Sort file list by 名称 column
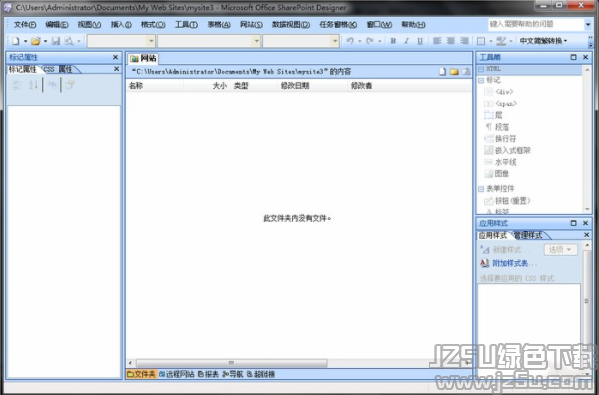This screenshot has height=395, width=599. click(x=155, y=86)
